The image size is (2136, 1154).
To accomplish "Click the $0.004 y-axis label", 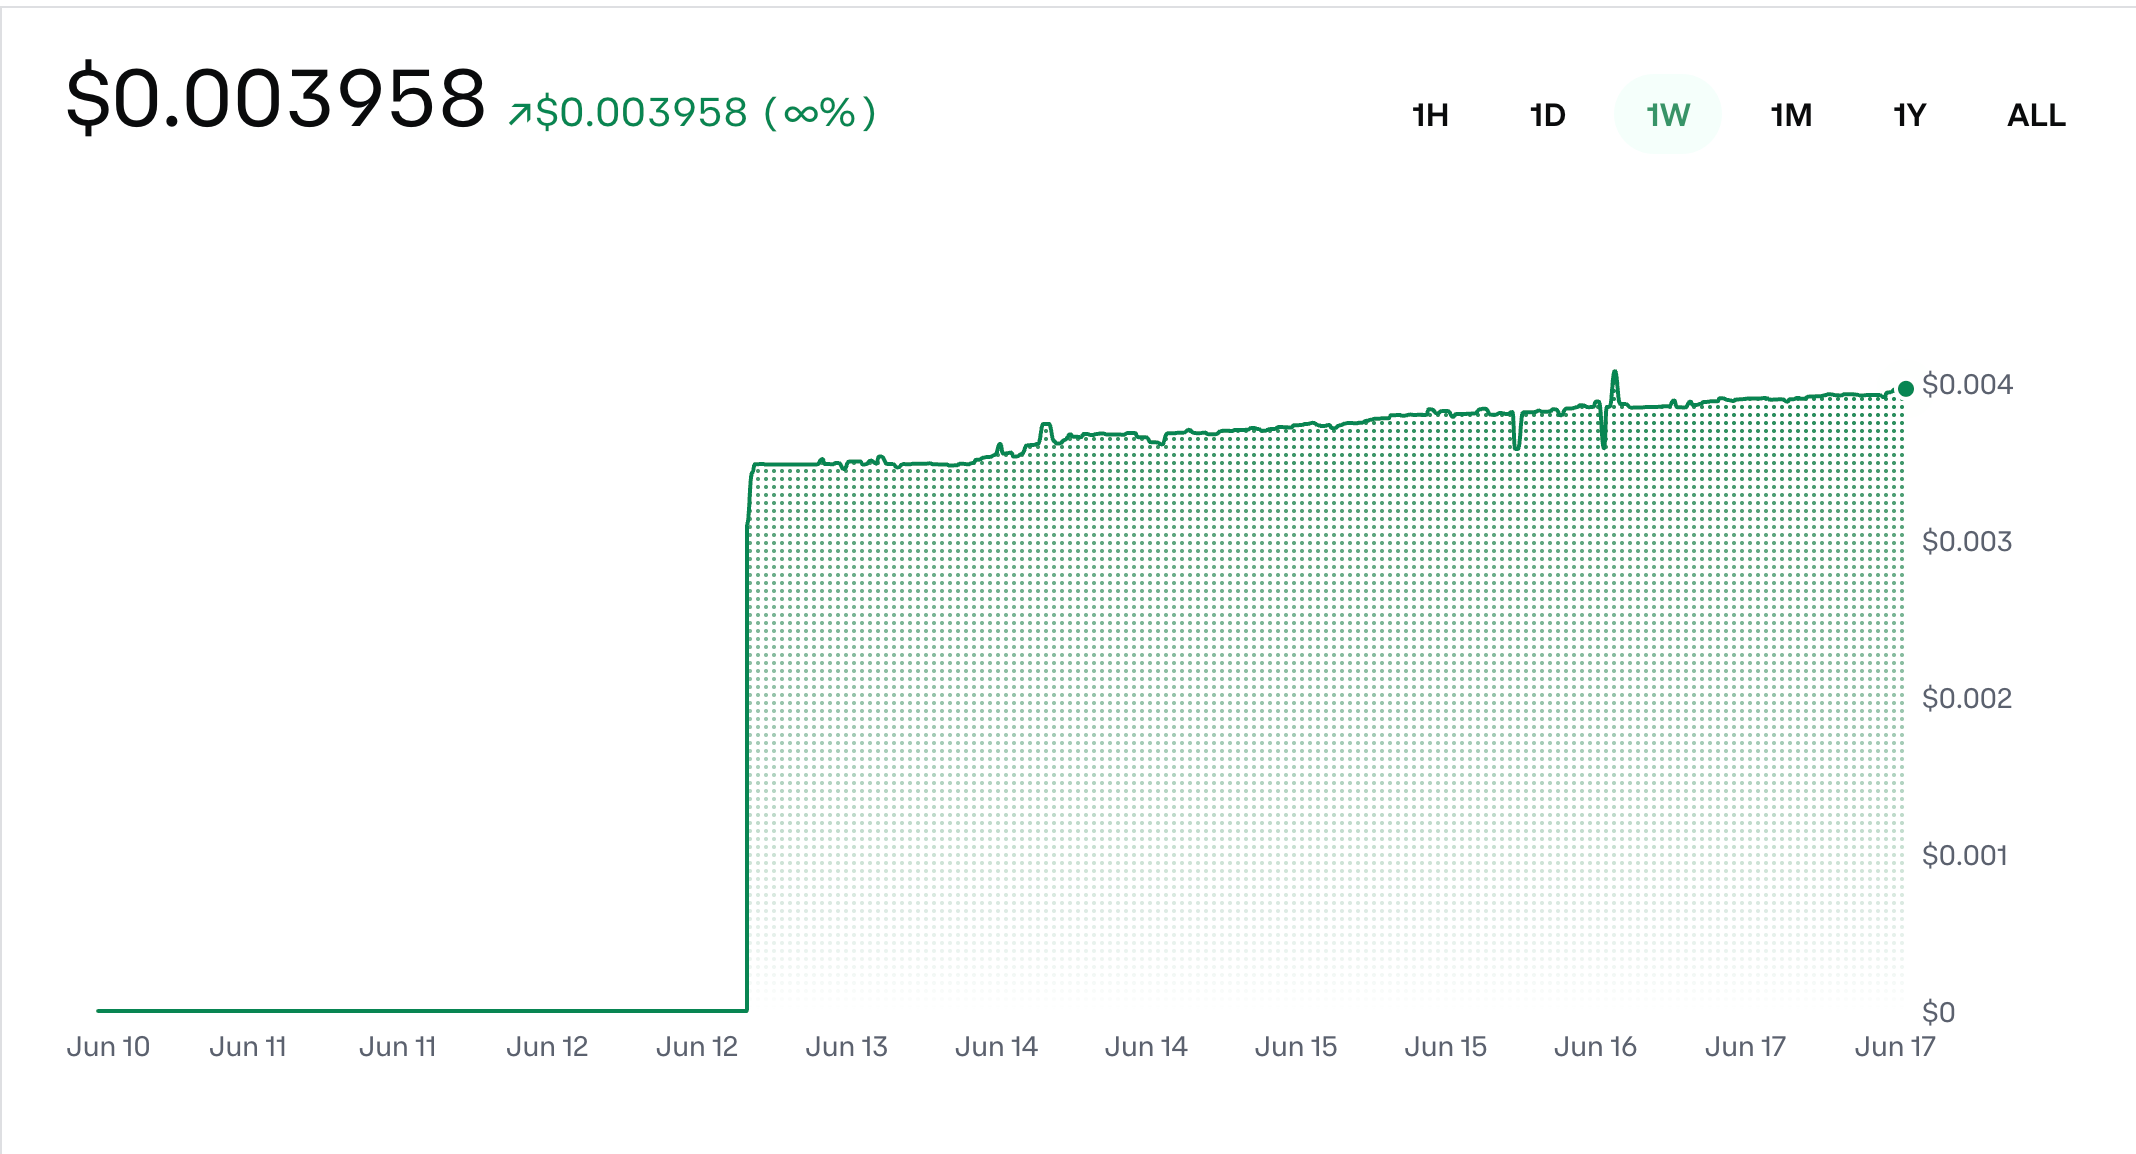I will coord(1967,384).
